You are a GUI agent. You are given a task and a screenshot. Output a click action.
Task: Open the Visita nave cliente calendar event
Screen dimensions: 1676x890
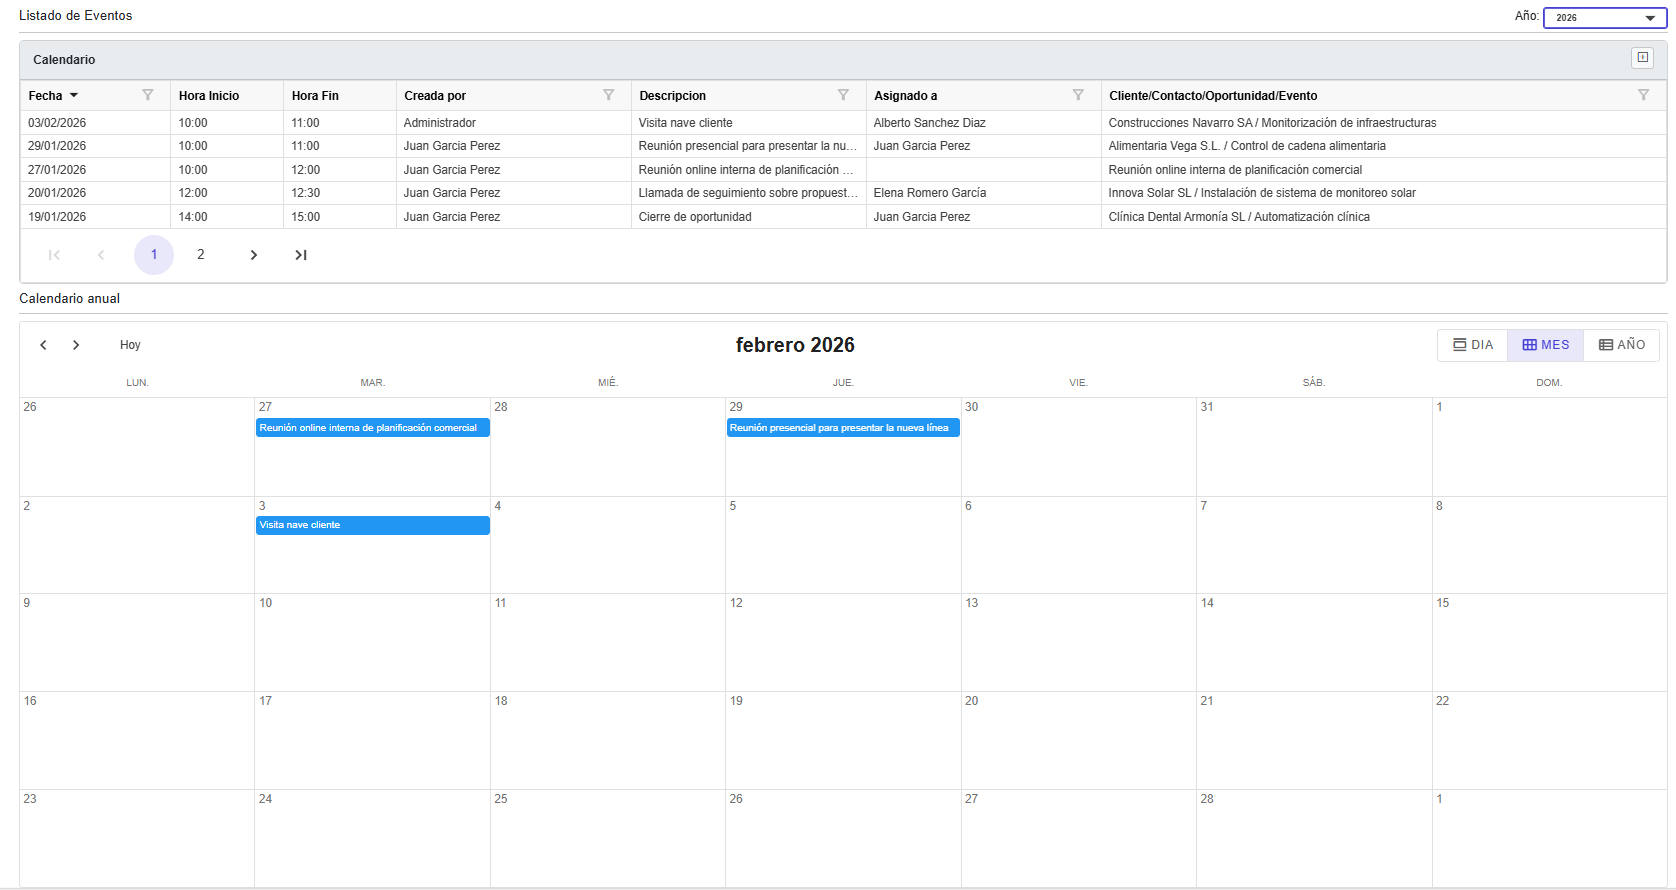[372, 525]
